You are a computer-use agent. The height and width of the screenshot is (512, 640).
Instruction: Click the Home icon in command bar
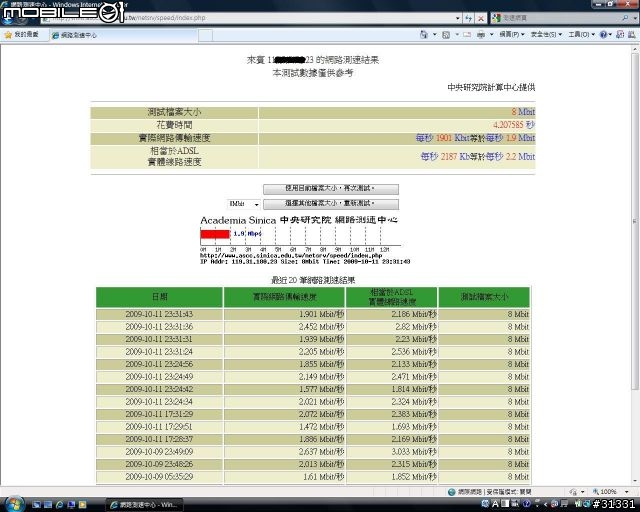(424, 35)
